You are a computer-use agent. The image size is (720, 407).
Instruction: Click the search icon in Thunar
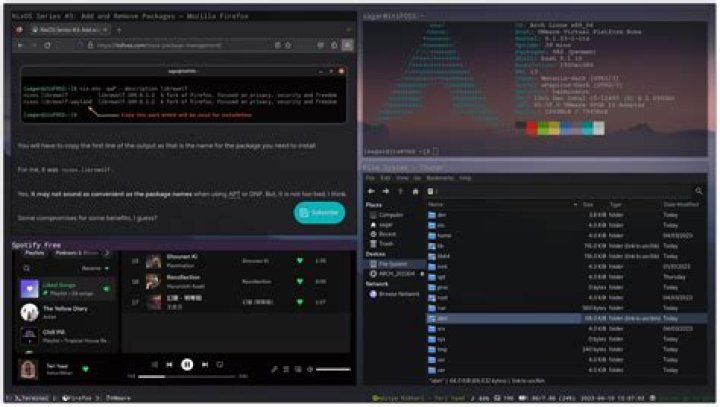click(x=697, y=190)
